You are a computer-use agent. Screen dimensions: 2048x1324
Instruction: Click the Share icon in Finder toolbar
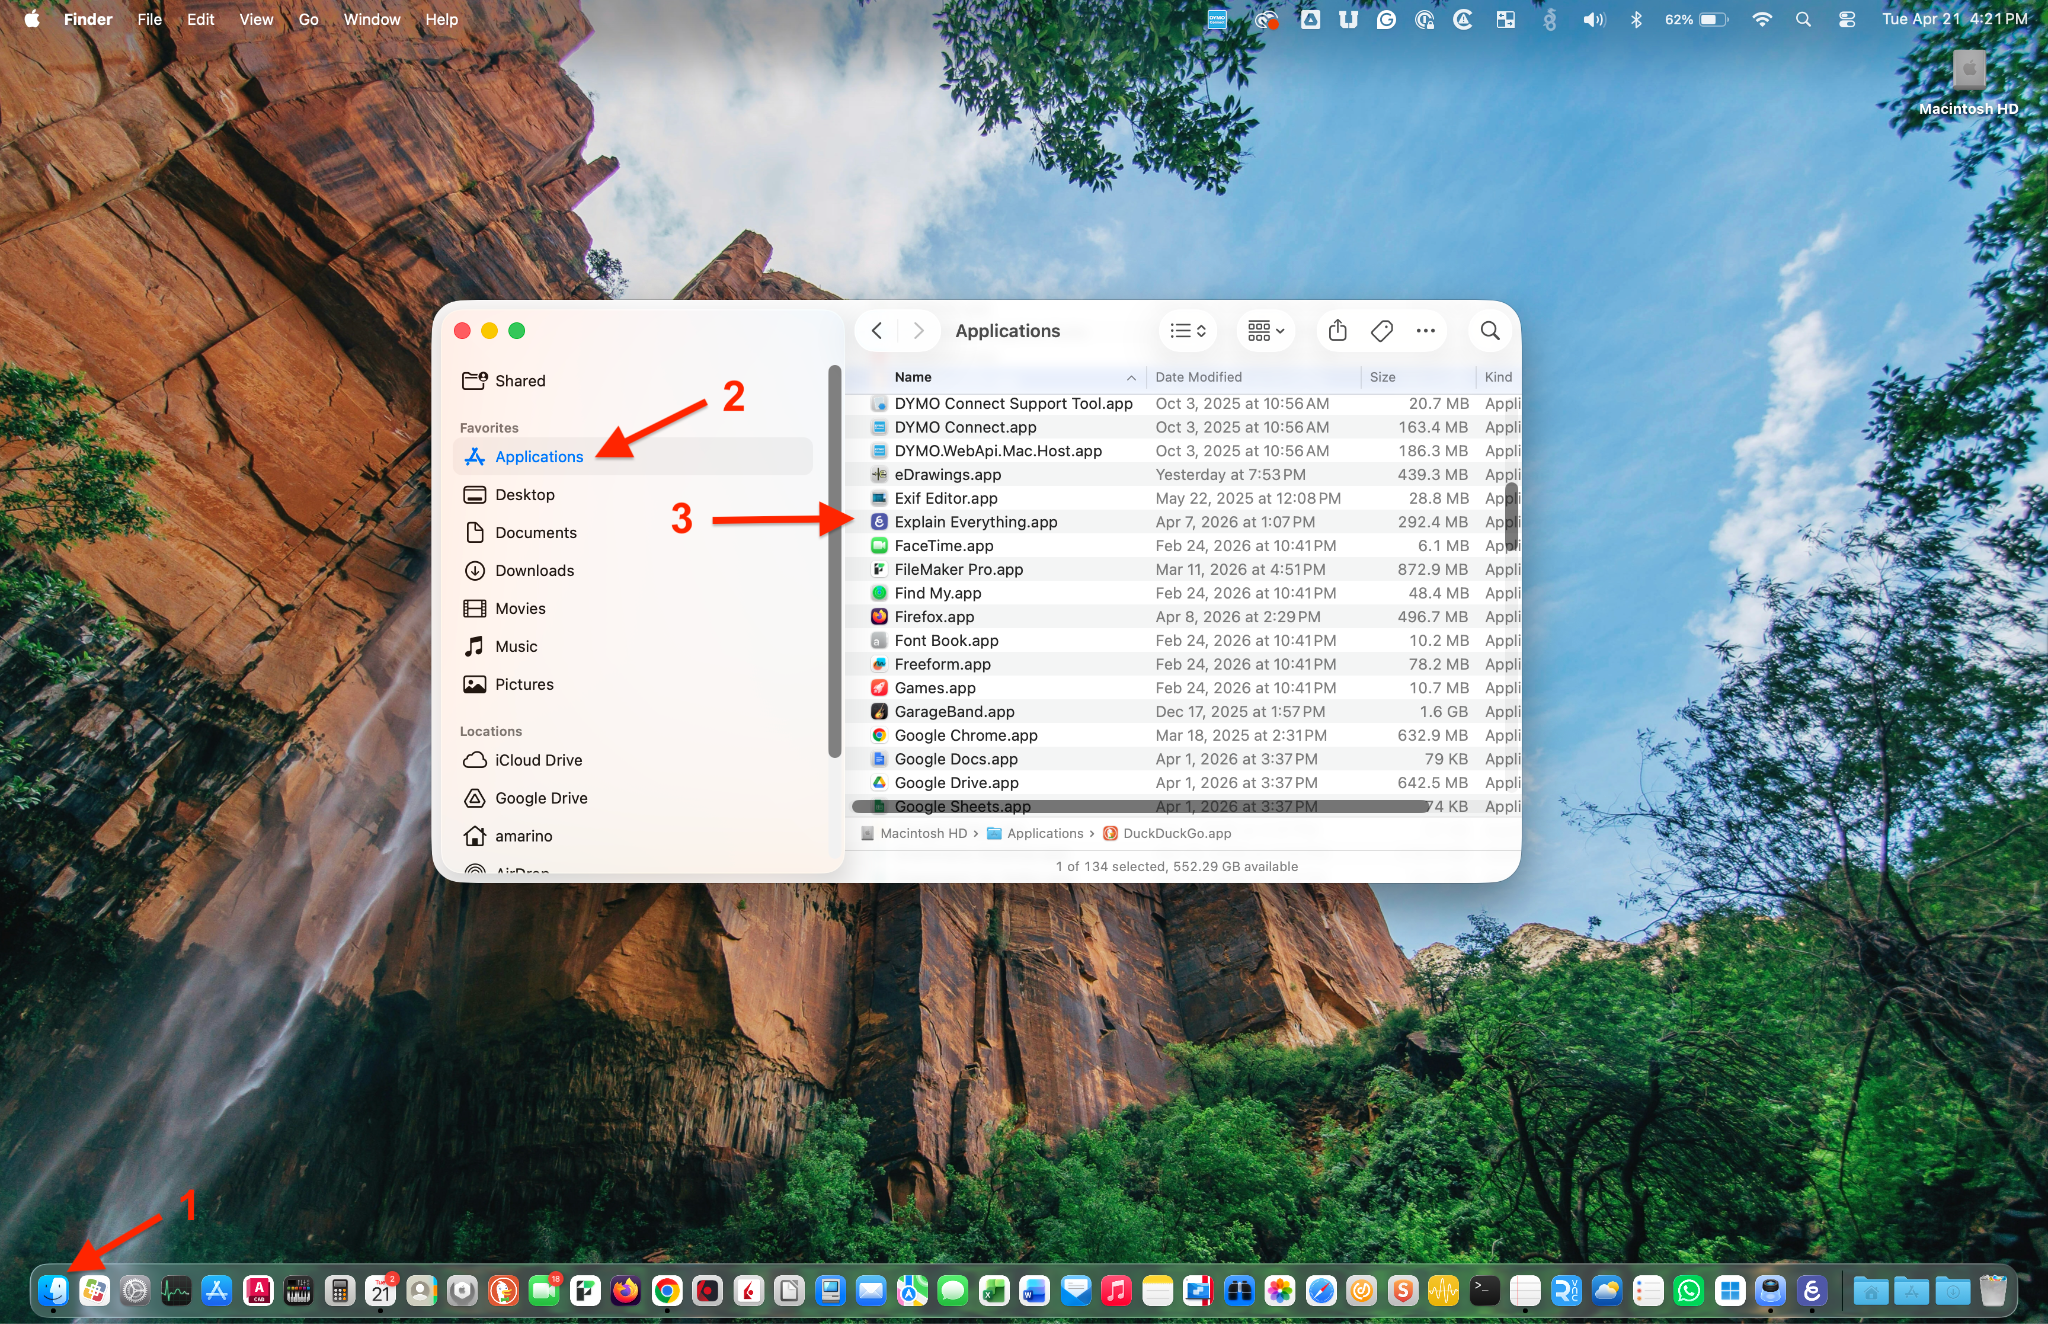point(1337,331)
